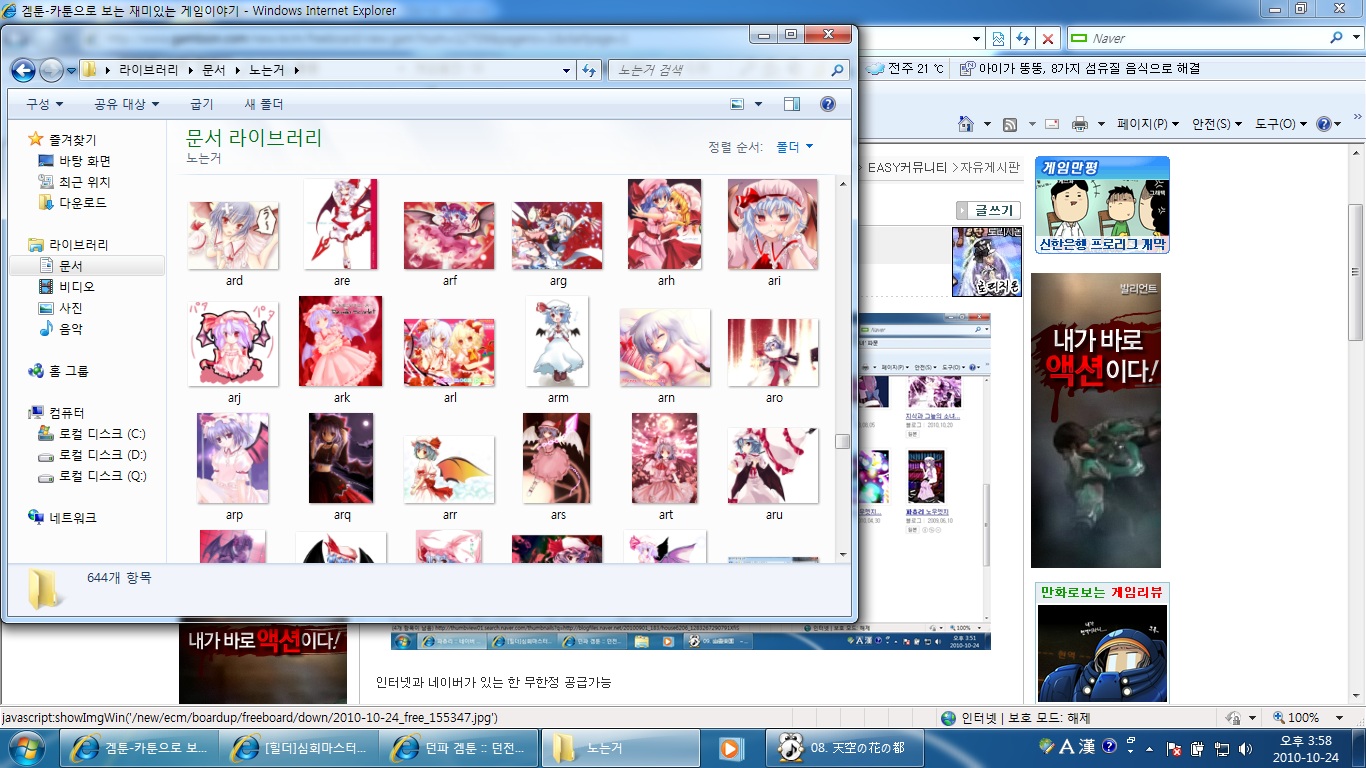This screenshot has width=1366, height=768.
Task: Toggle the Korean/English input mode indicator
Action: [1066, 747]
